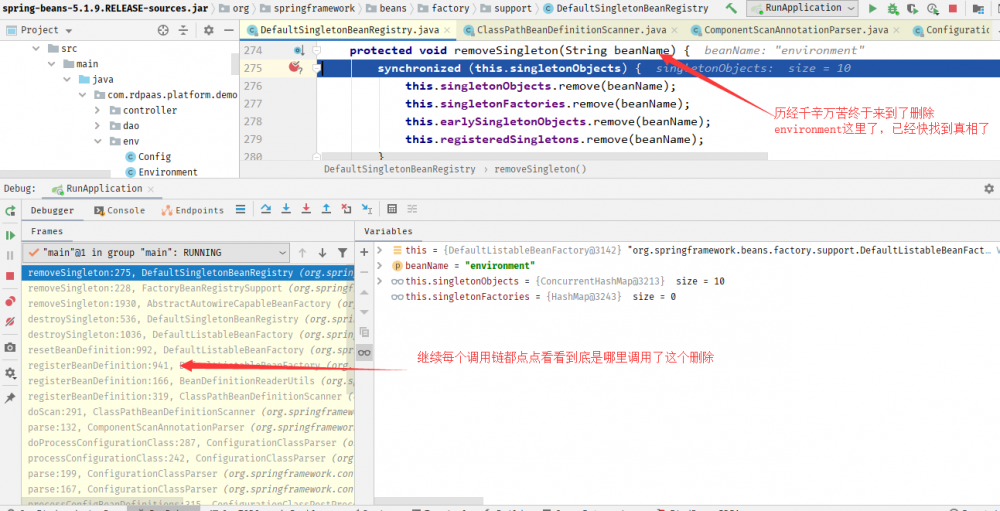View breakpoints with the double red dot icon
Viewport: 1000px width, 511px height.
10,302
